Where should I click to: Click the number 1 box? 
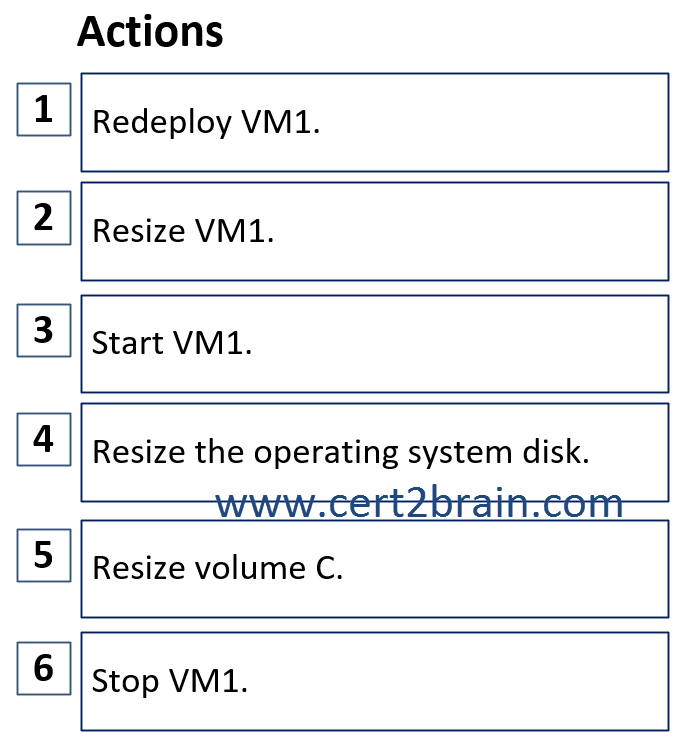[x=44, y=109]
